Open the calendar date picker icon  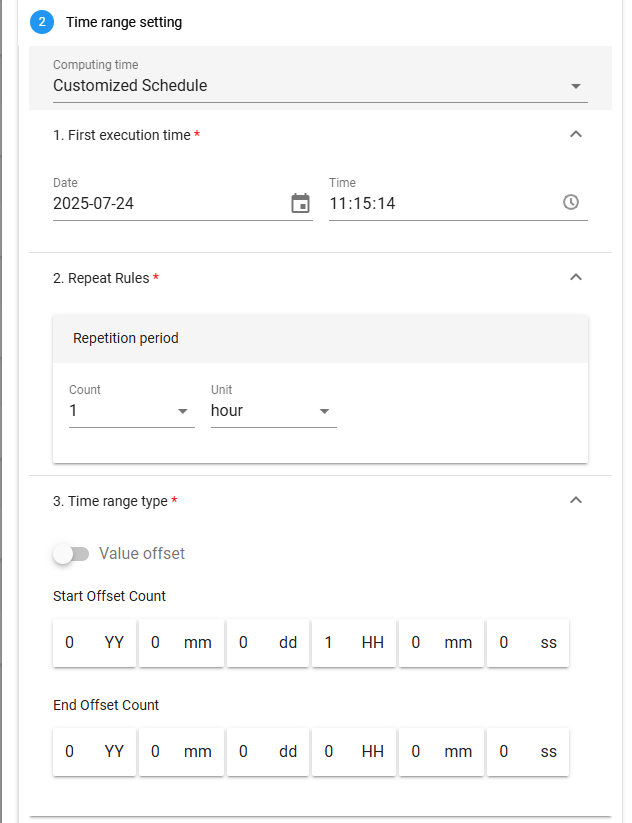click(x=300, y=203)
